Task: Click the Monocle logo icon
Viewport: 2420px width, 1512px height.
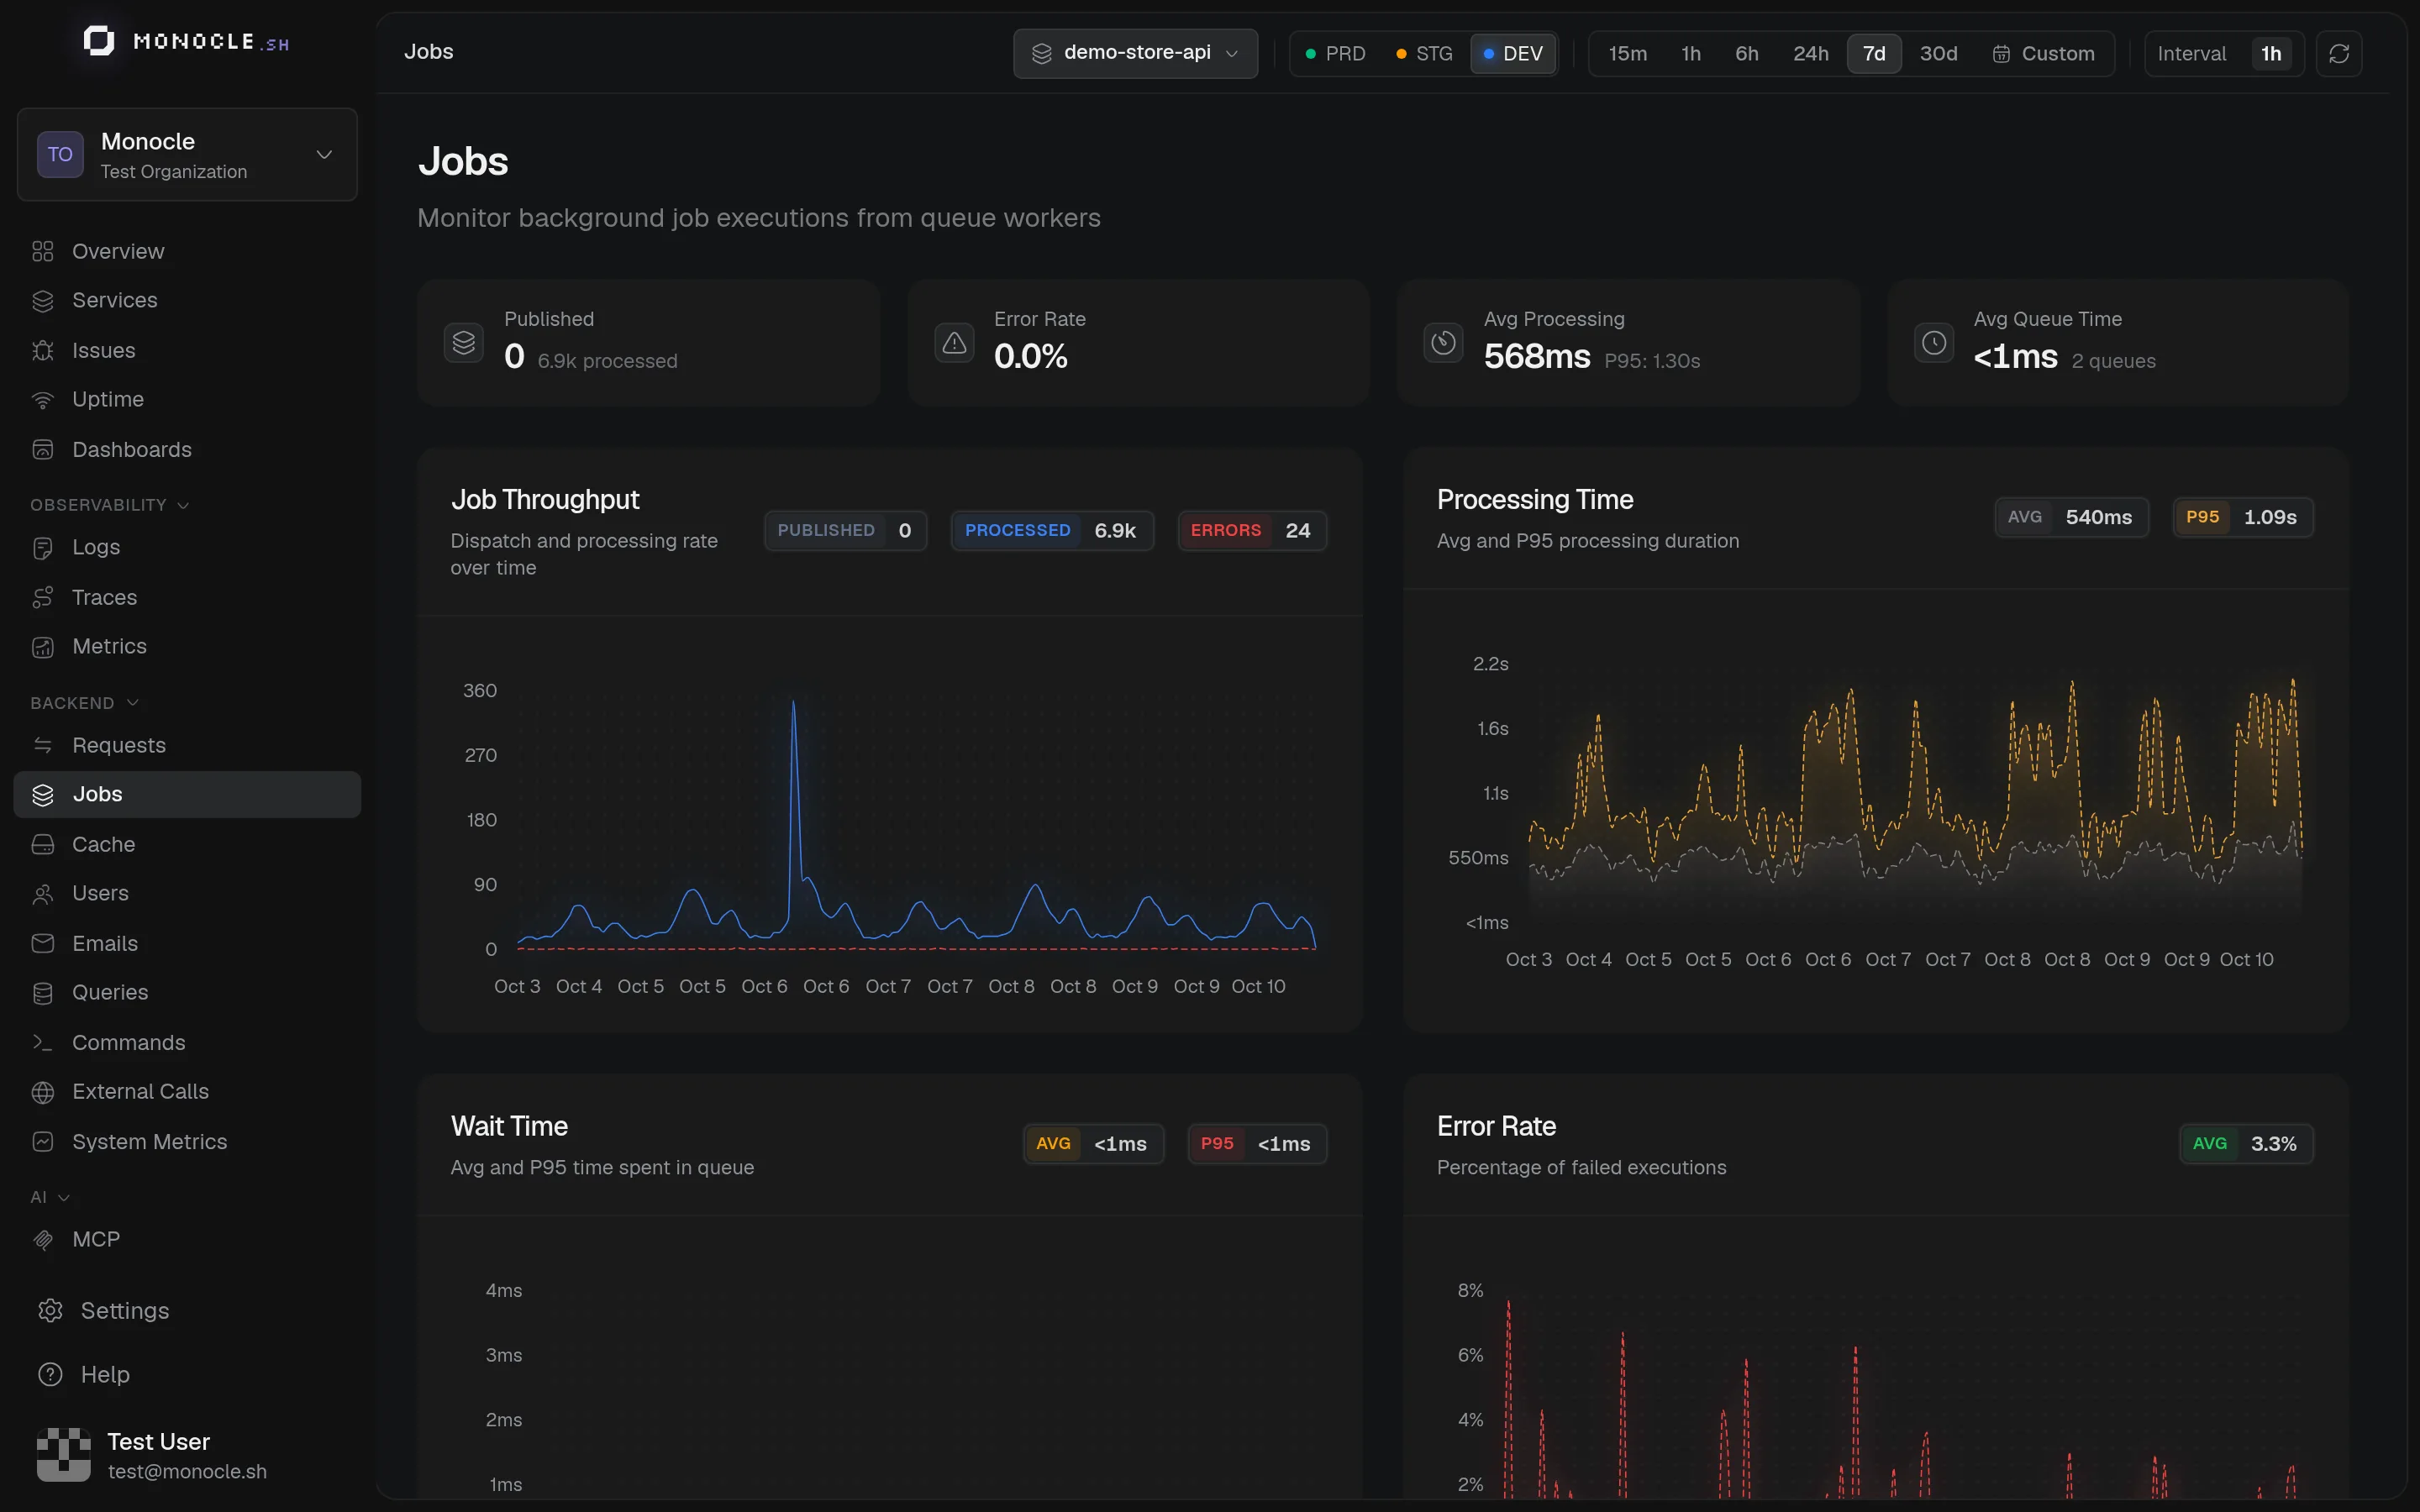Action: (x=98, y=41)
